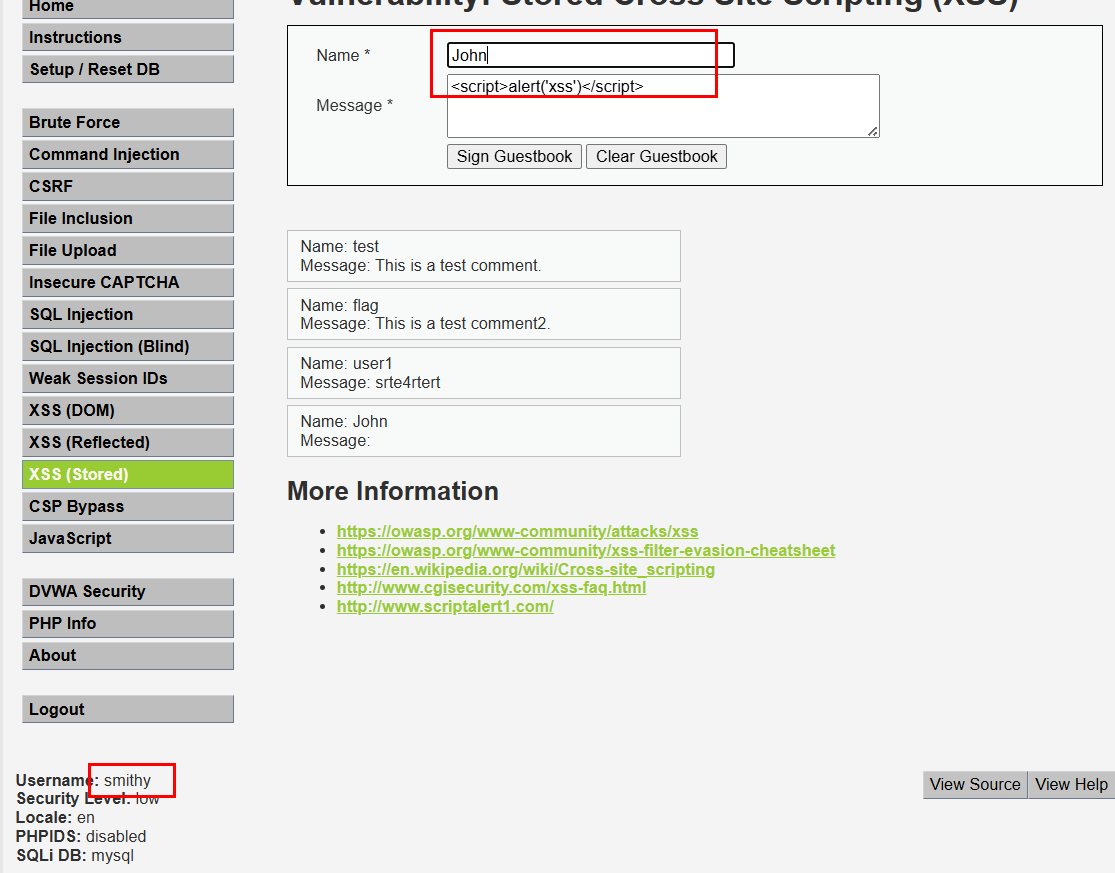1115x873 pixels.
Task: Click guestbook entry 'Name: test'
Action: (x=339, y=247)
